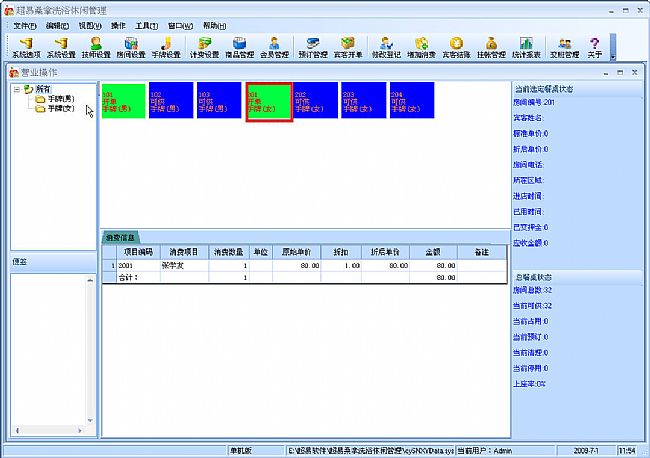
Task: Open 计费设置 billing settings icon
Action: click(x=204, y=48)
